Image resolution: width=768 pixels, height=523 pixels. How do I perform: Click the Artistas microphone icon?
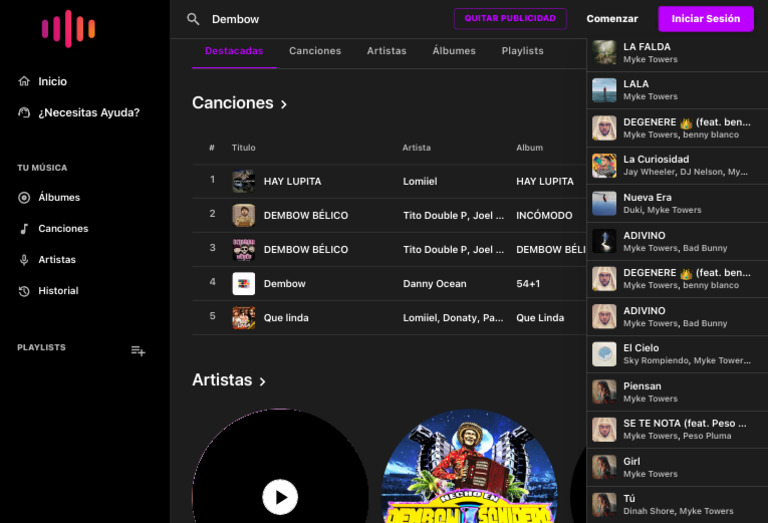click(x=24, y=260)
